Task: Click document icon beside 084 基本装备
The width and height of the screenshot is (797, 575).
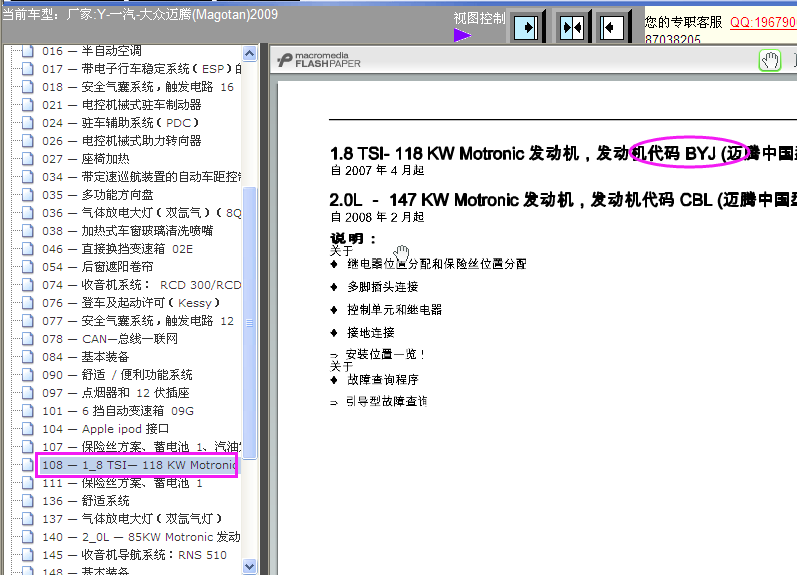Action: pos(28,357)
